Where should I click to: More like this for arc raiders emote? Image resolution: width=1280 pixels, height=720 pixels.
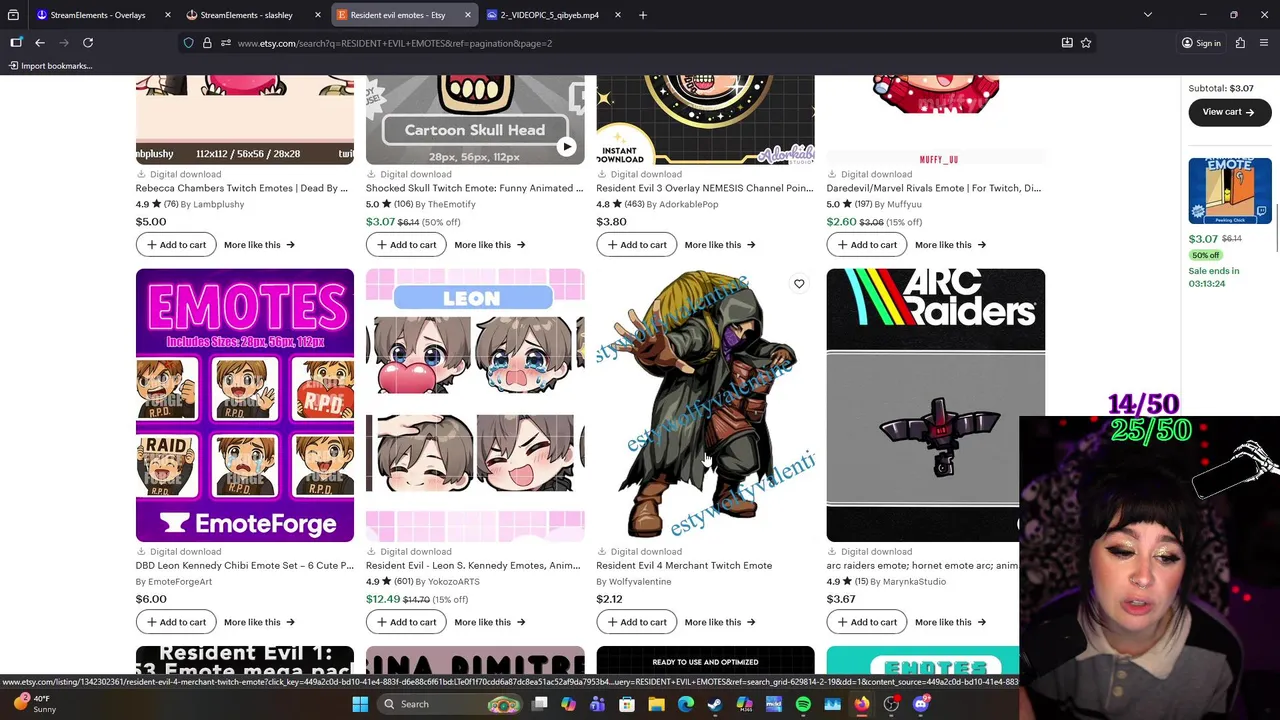[x=950, y=622]
